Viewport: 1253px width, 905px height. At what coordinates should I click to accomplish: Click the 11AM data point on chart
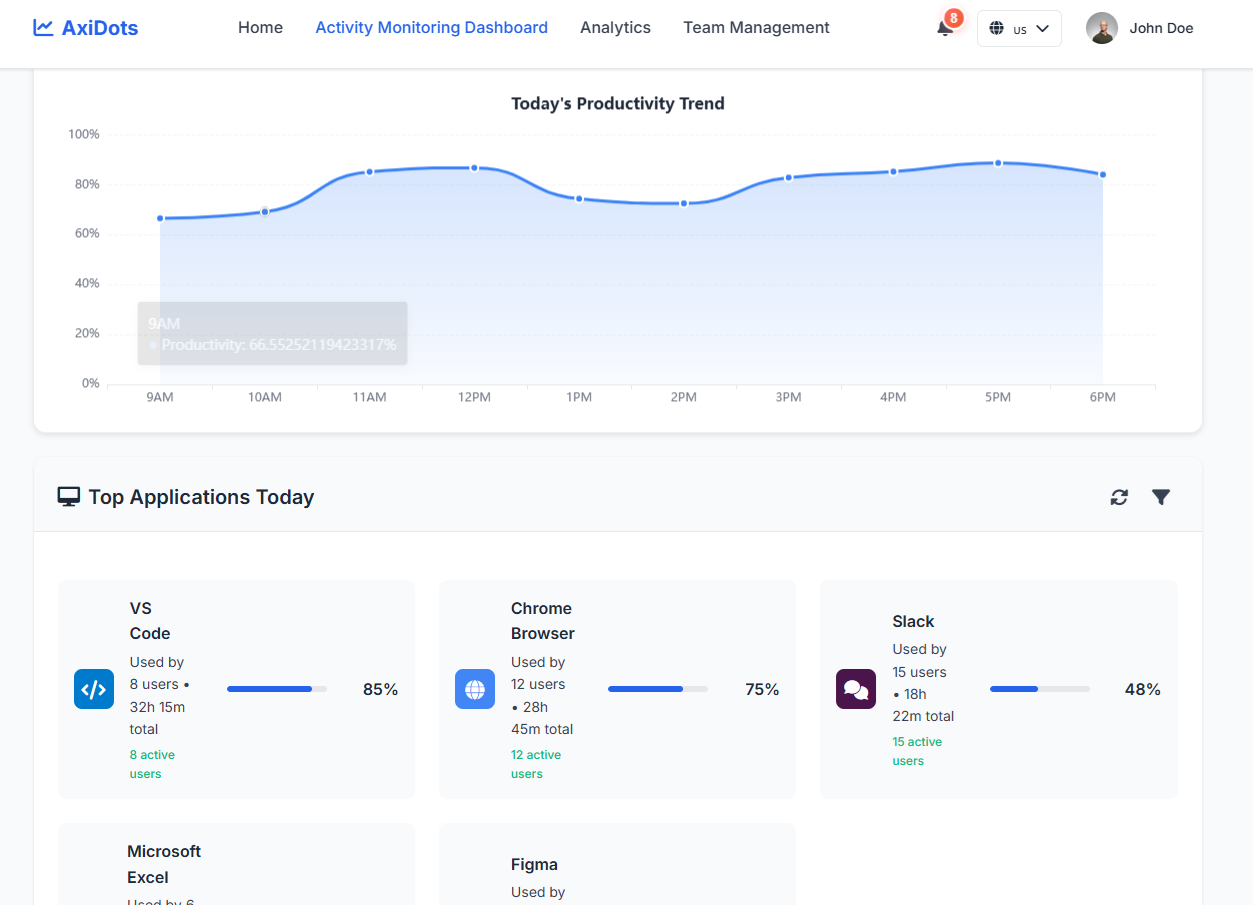(369, 172)
